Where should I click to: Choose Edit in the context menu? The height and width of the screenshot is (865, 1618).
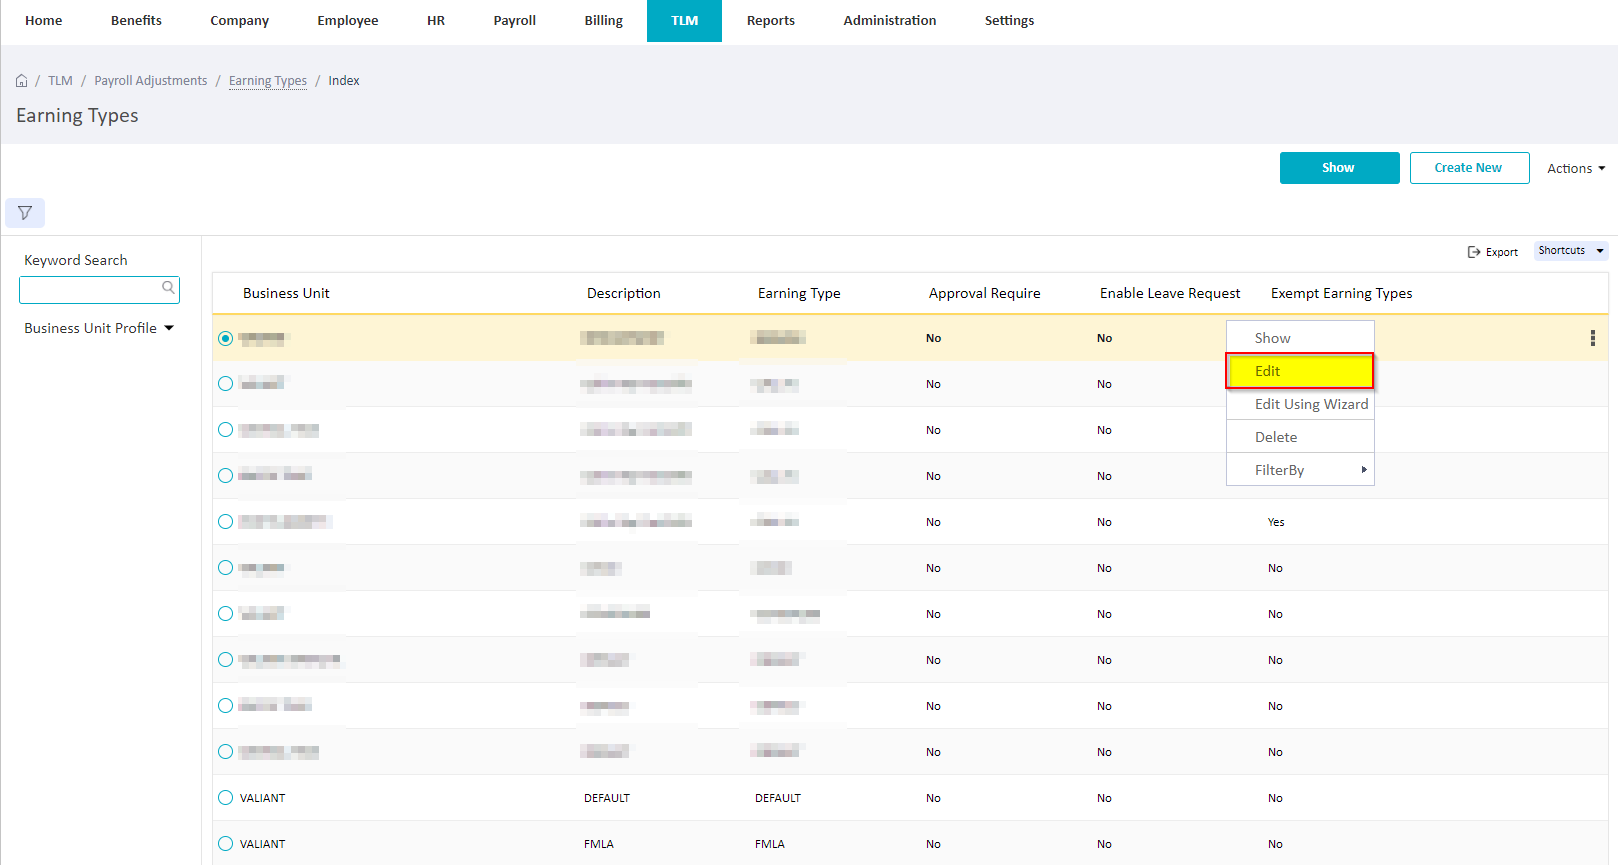point(1300,371)
